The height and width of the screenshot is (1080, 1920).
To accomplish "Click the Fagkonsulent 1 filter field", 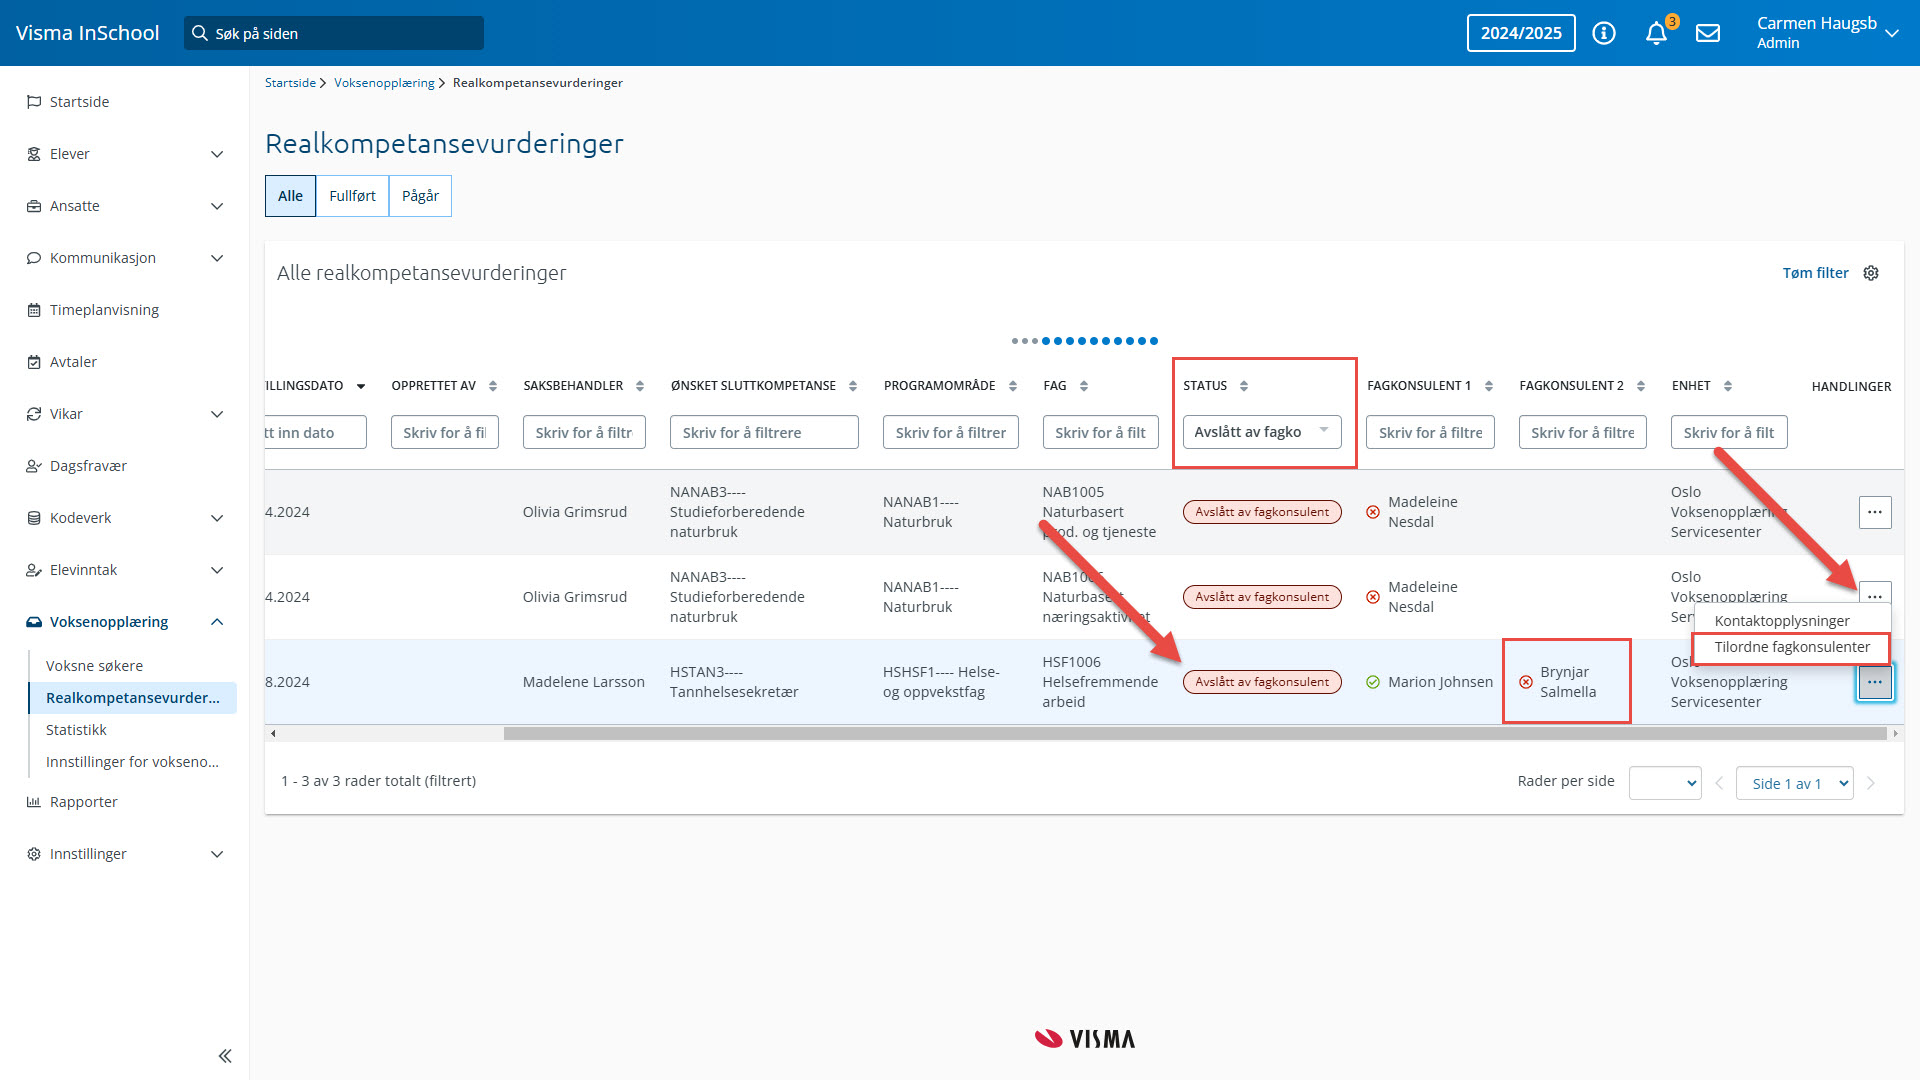I will (x=1430, y=432).
